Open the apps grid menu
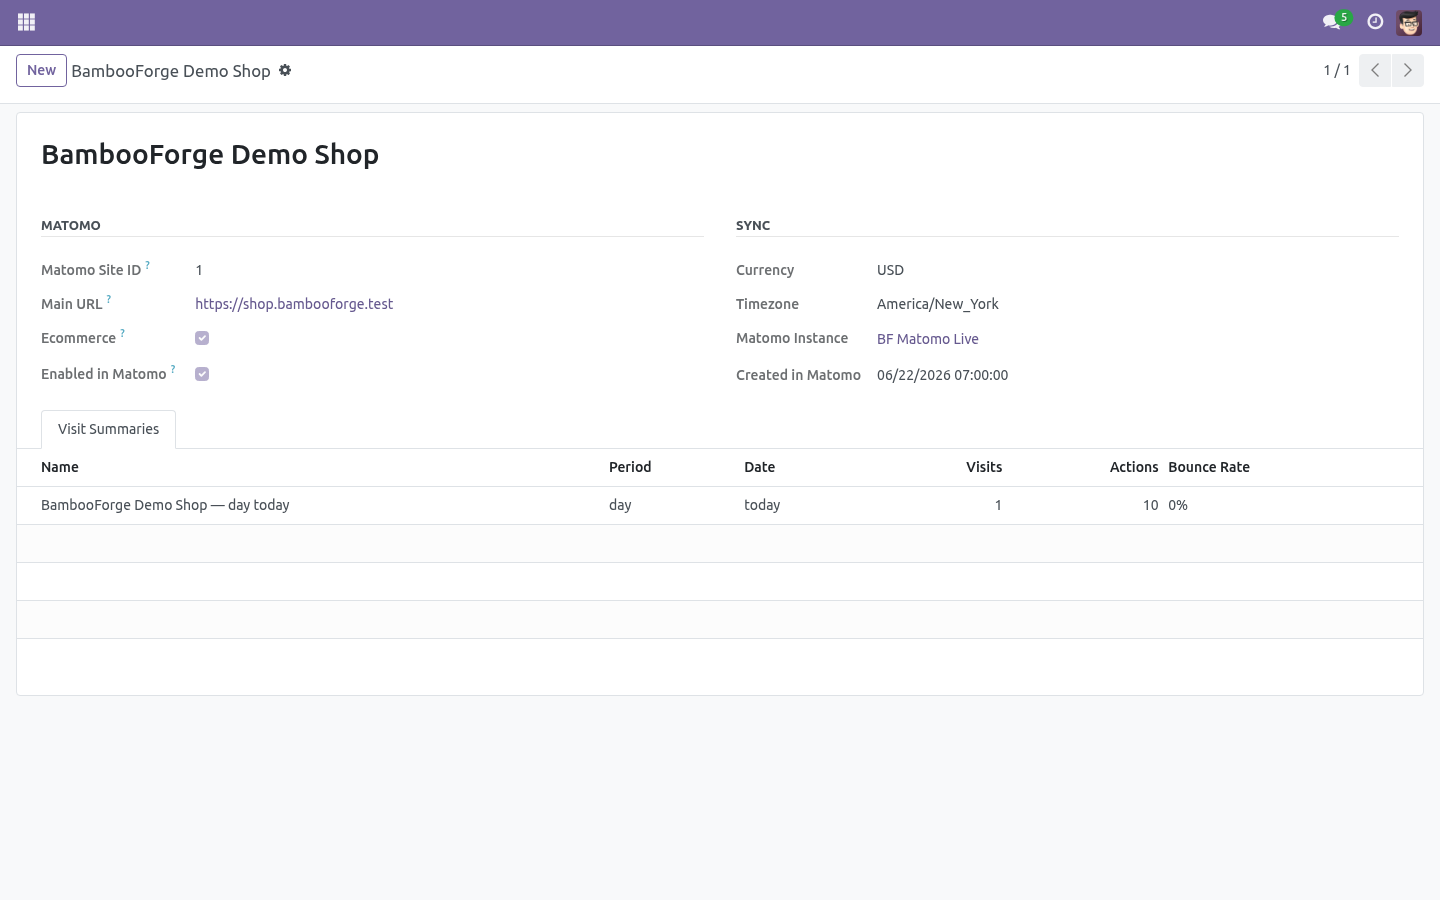Screen dimensions: 1440x900 (27, 22)
